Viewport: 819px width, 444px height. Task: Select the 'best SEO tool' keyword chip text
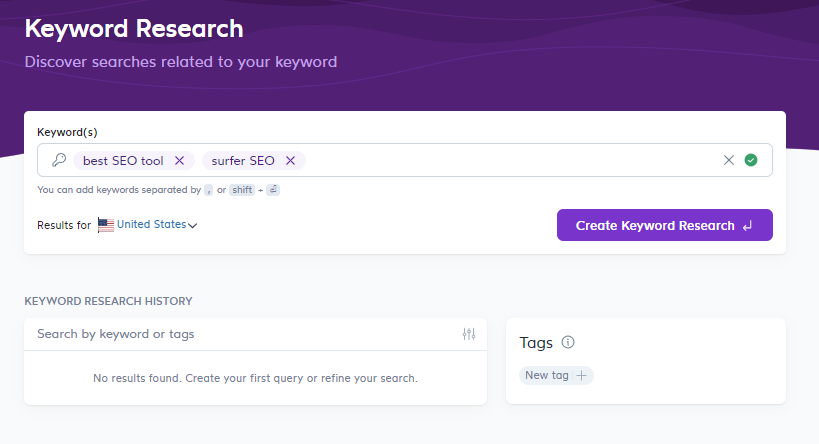(x=123, y=161)
